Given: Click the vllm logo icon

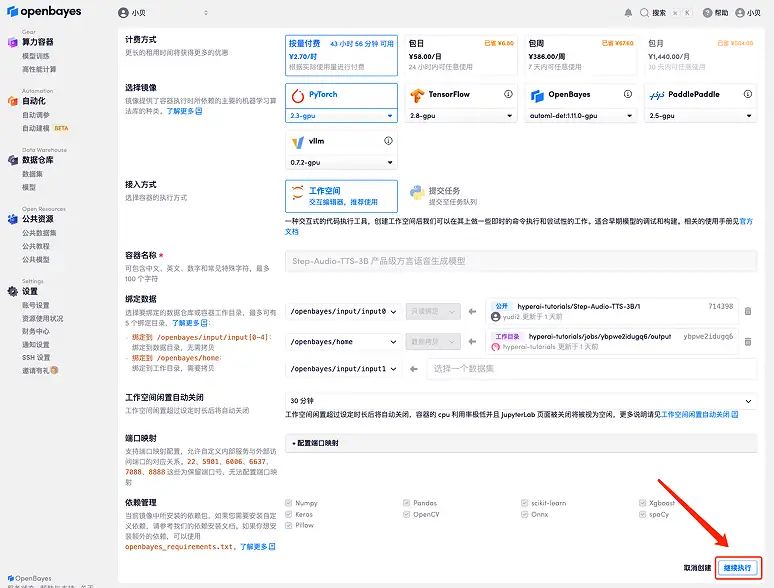Looking at the screenshot, I should (298, 142).
